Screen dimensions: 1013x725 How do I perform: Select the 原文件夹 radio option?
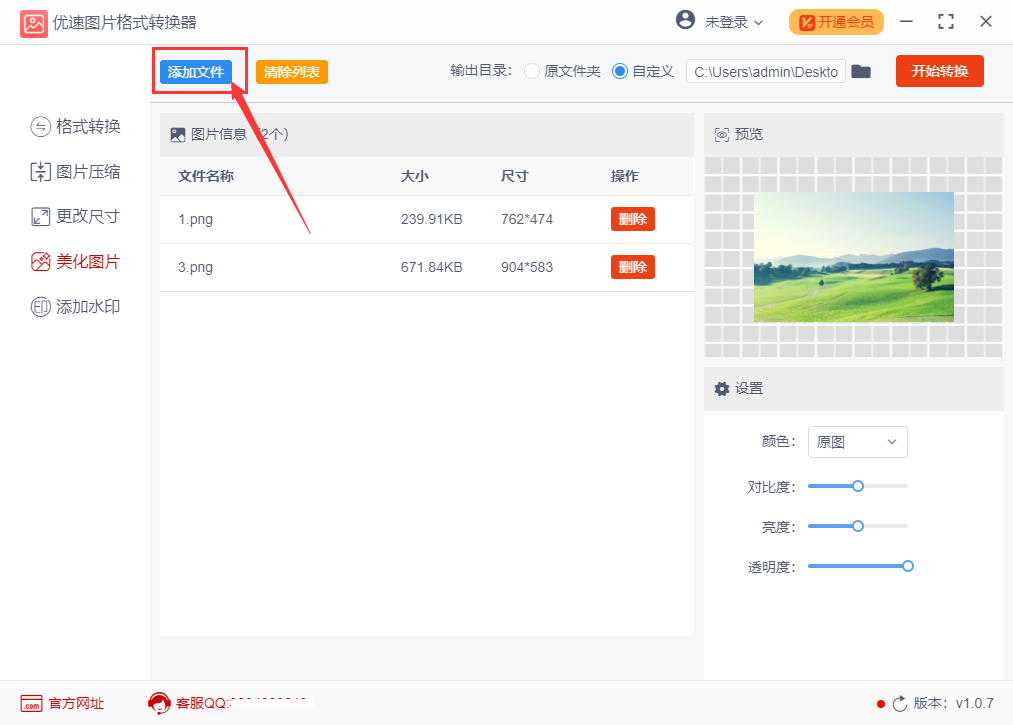click(532, 71)
